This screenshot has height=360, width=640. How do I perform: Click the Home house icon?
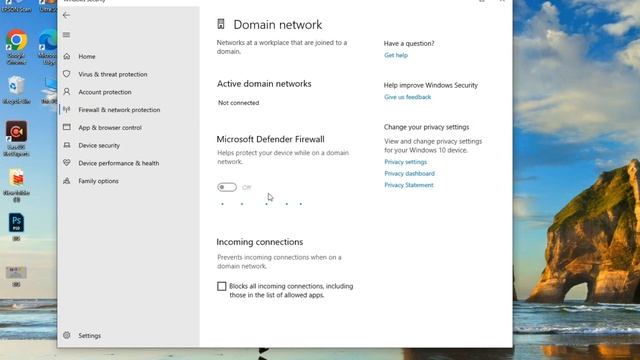tap(67, 56)
